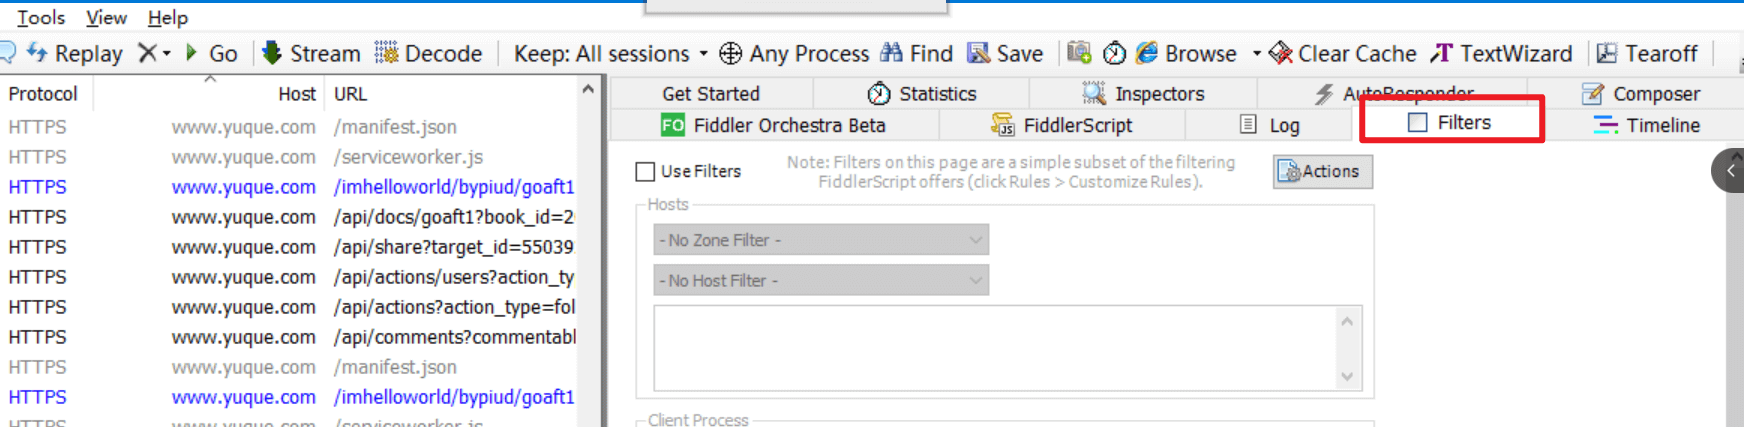Open the TextWizard tool
Viewport: 1744px width, 427px height.
pyautogui.click(x=1442, y=53)
